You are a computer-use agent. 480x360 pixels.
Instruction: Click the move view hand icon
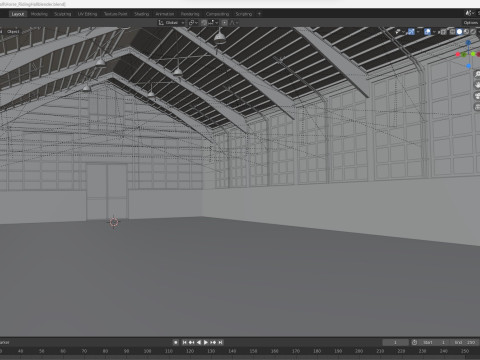pyautogui.click(x=477, y=85)
